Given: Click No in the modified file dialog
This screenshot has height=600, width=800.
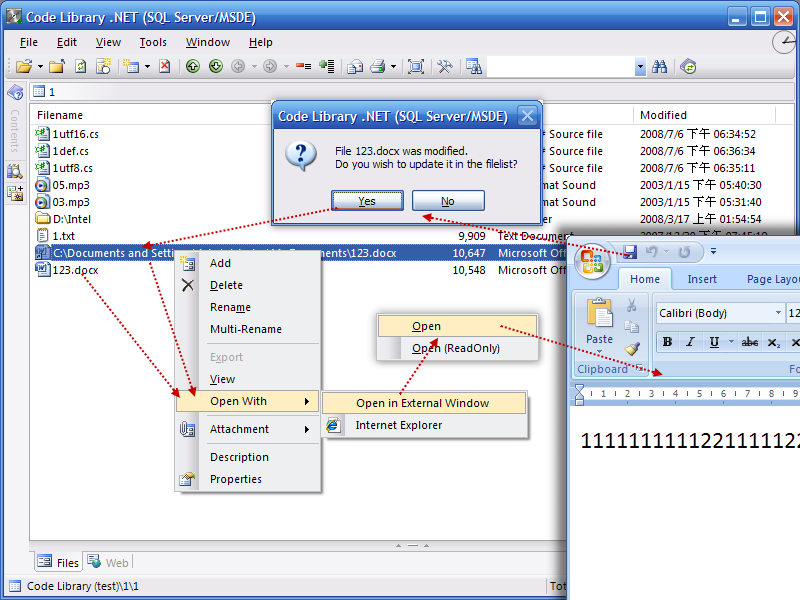Looking at the screenshot, I should pos(448,201).
